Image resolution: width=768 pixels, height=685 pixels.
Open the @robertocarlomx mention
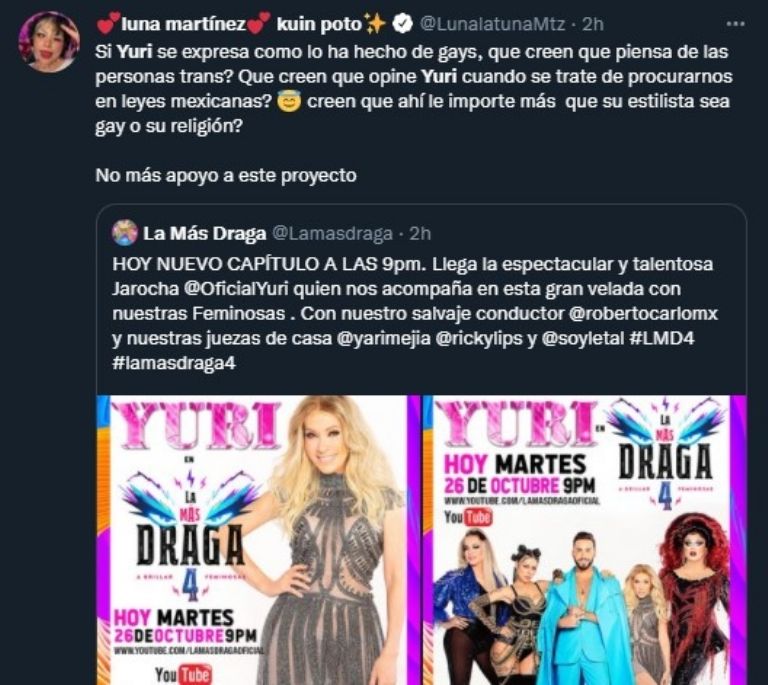643,313
